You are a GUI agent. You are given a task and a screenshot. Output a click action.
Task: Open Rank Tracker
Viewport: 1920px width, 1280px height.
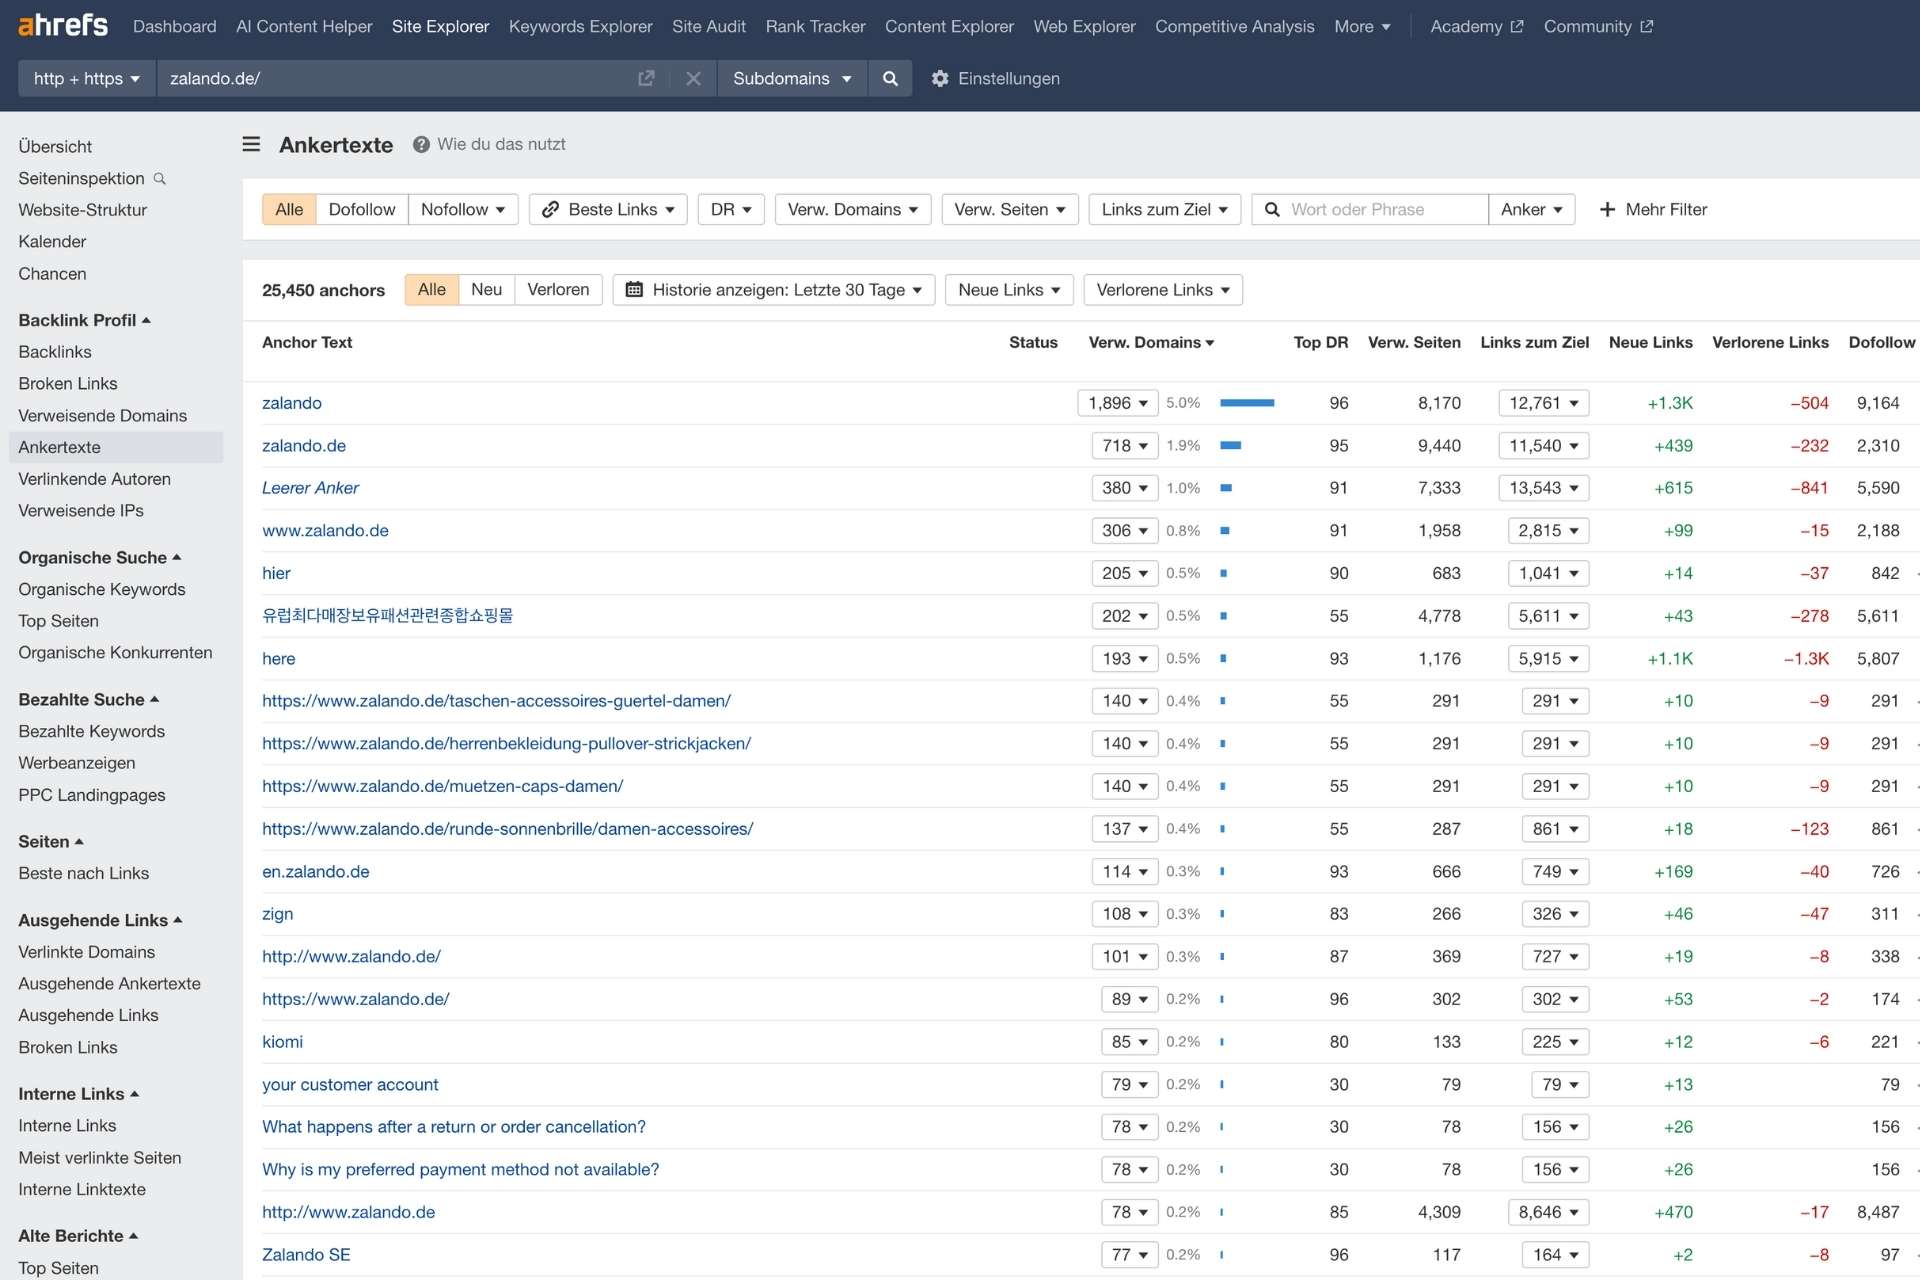(815, 26)
